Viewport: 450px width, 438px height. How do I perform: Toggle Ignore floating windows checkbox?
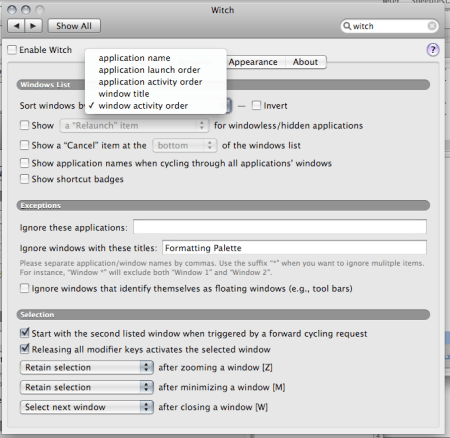24,288
